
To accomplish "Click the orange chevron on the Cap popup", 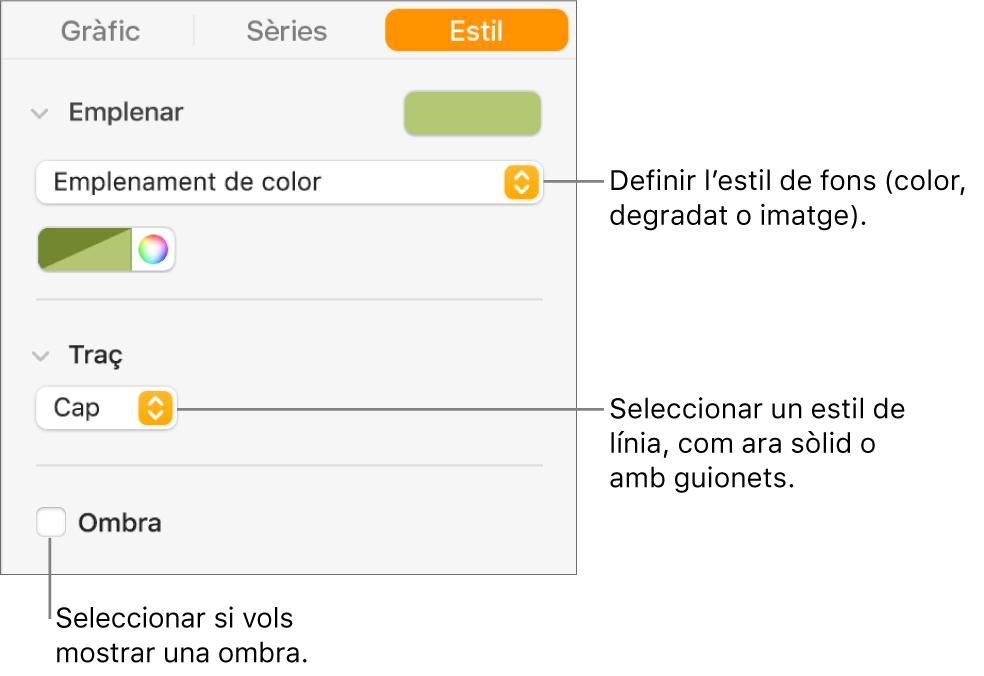I will tap(156, 408).
